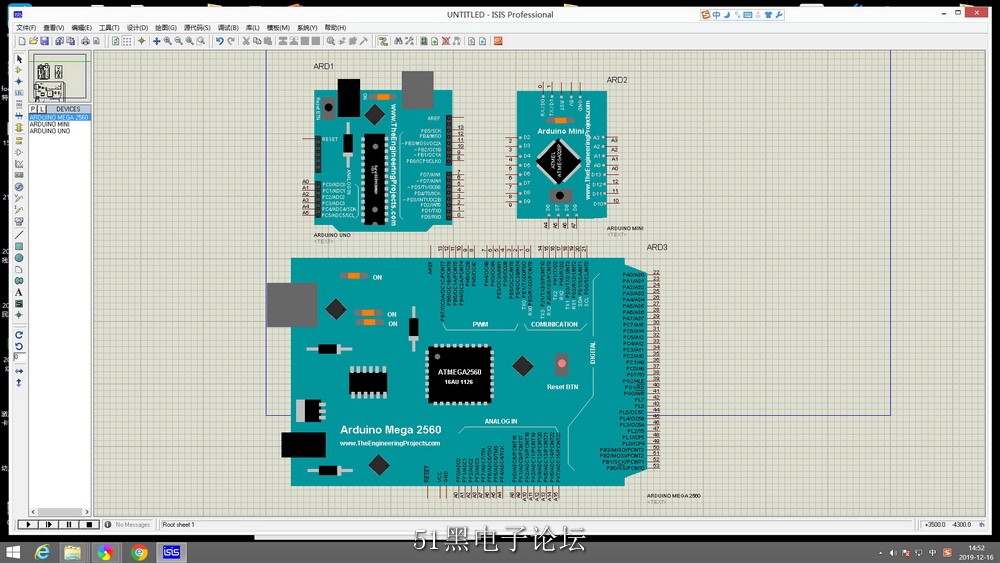Select the Component mode tool
1000x563 pixels.
pos(18,70)
